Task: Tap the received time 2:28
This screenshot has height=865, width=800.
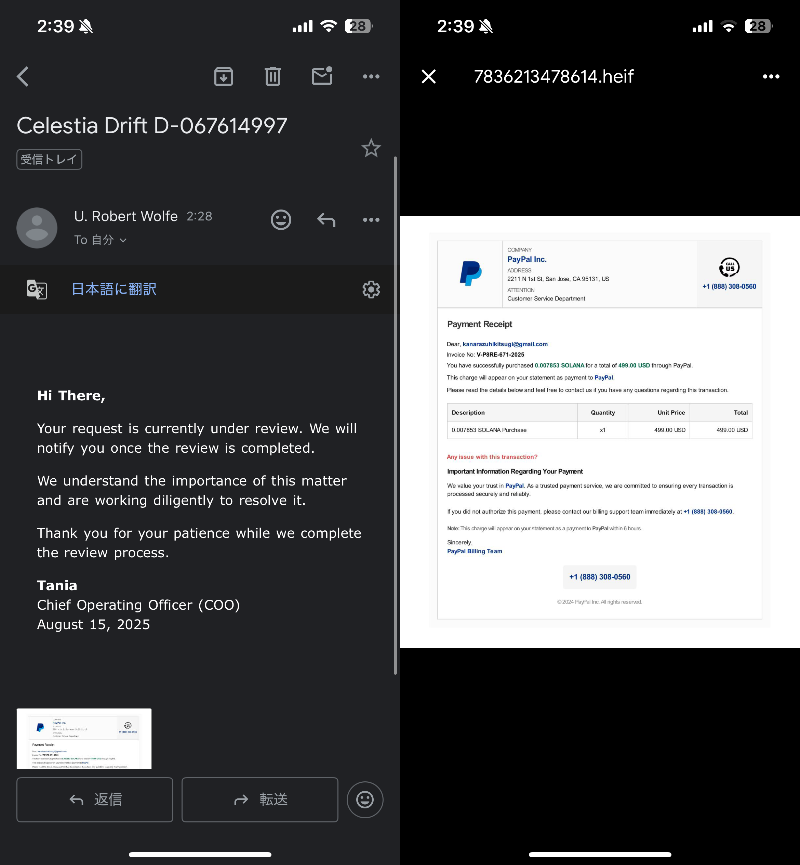Action: (x=199, y=216)
